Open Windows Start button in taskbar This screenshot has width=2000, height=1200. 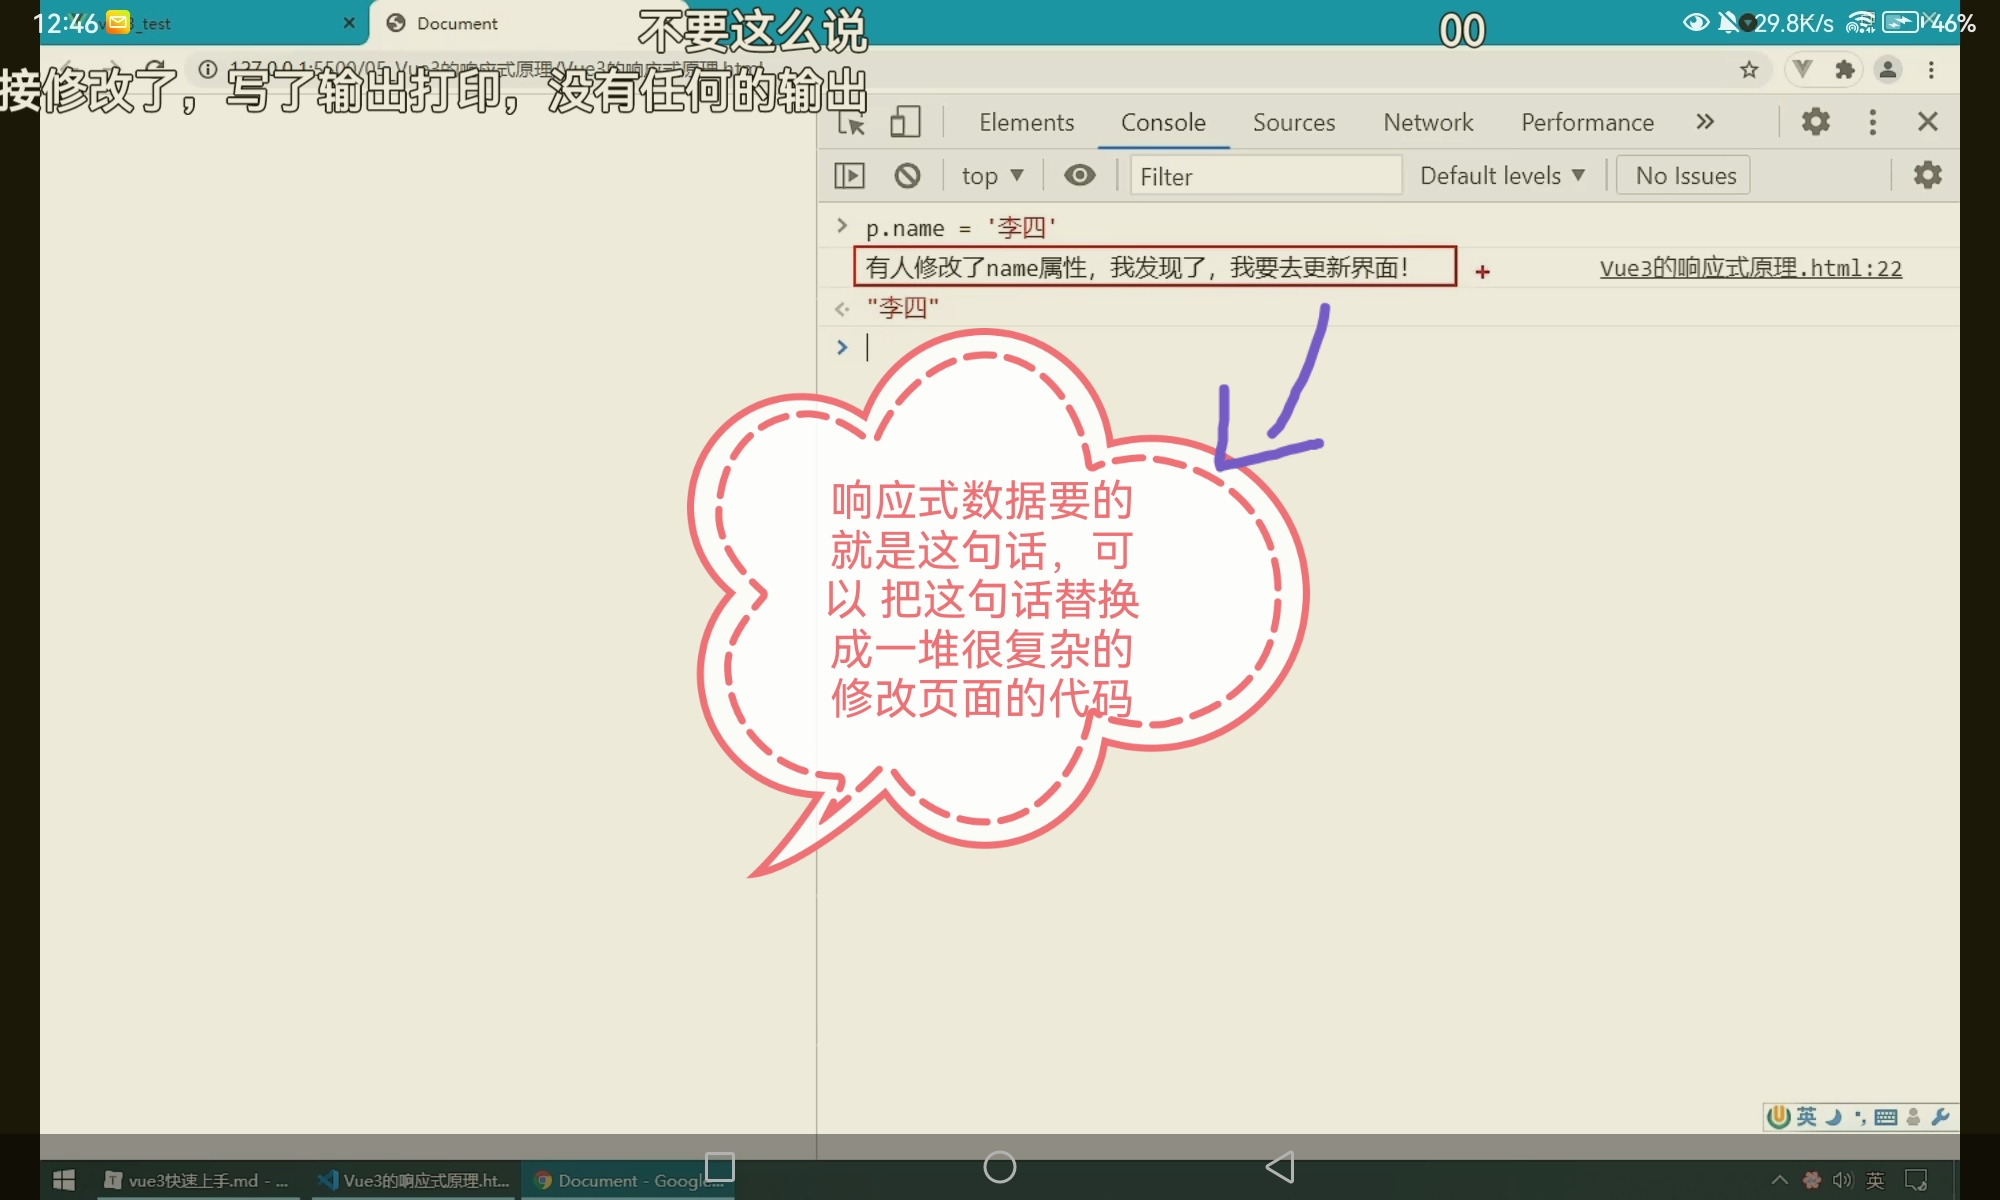pyautogui.click(x=64, y=1180)
